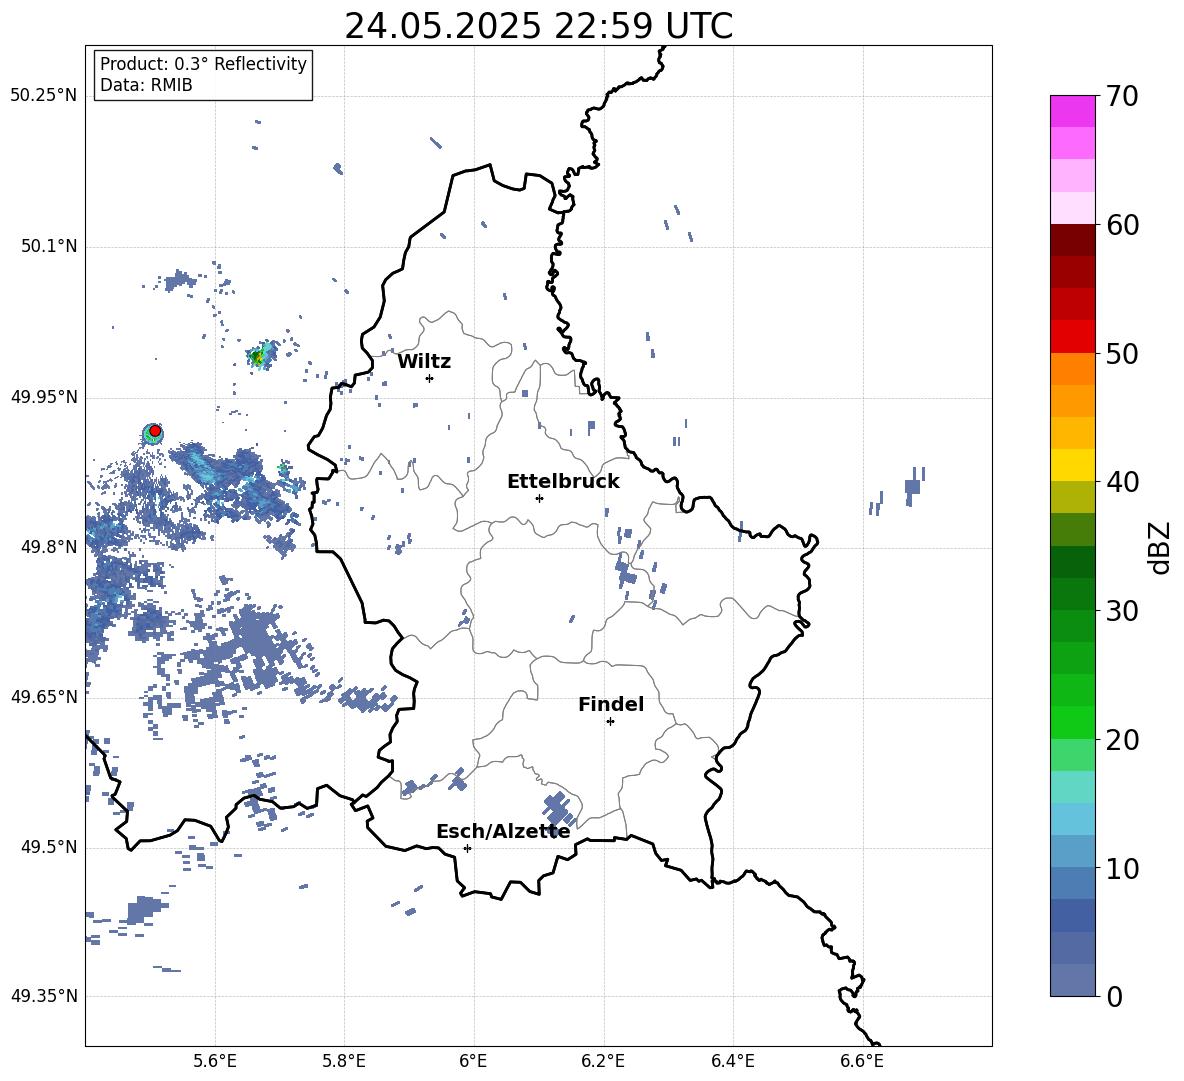
Task: Click the 49.95°N latitude label
Action: pyautogui.click(x=44, y=397)
